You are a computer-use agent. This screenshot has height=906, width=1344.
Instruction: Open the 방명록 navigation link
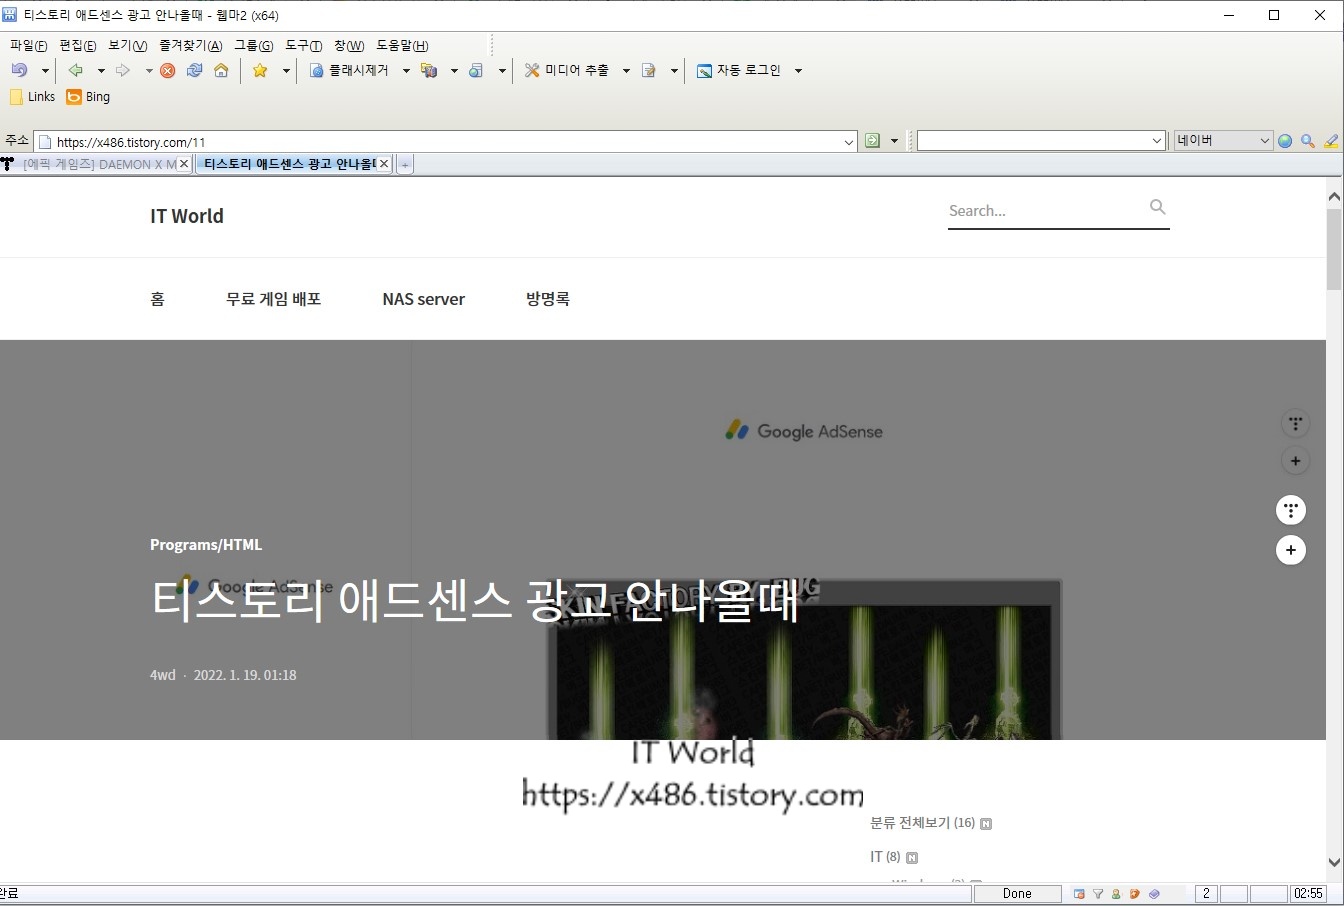tap(548, 299)
